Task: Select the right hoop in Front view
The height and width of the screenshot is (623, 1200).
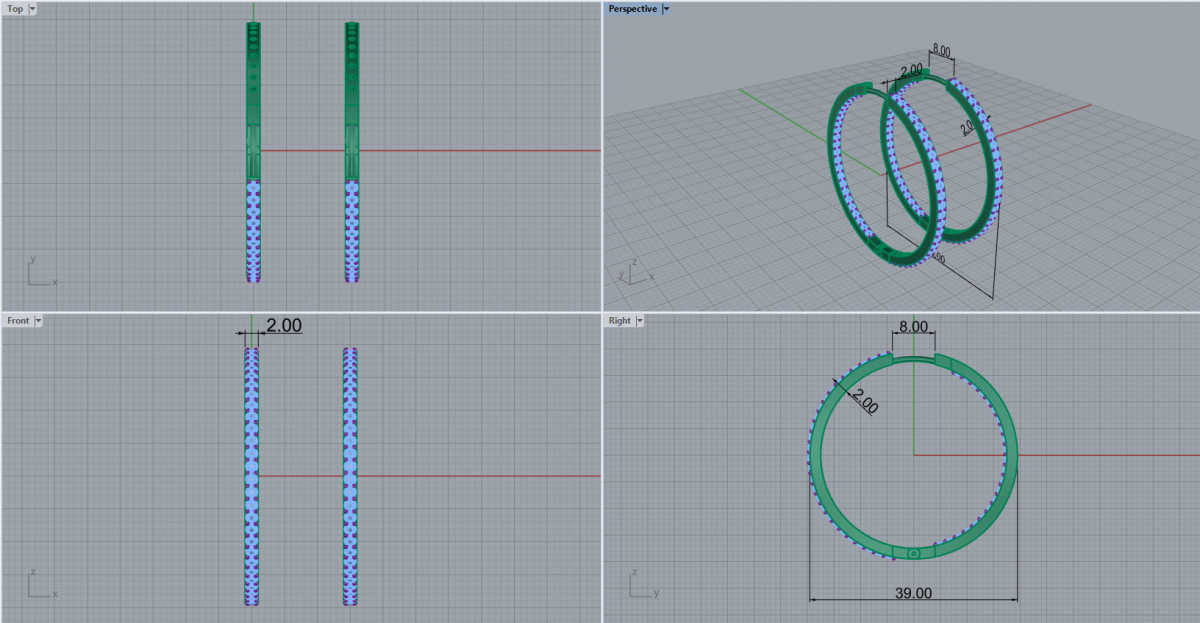Action: (350, 475)
